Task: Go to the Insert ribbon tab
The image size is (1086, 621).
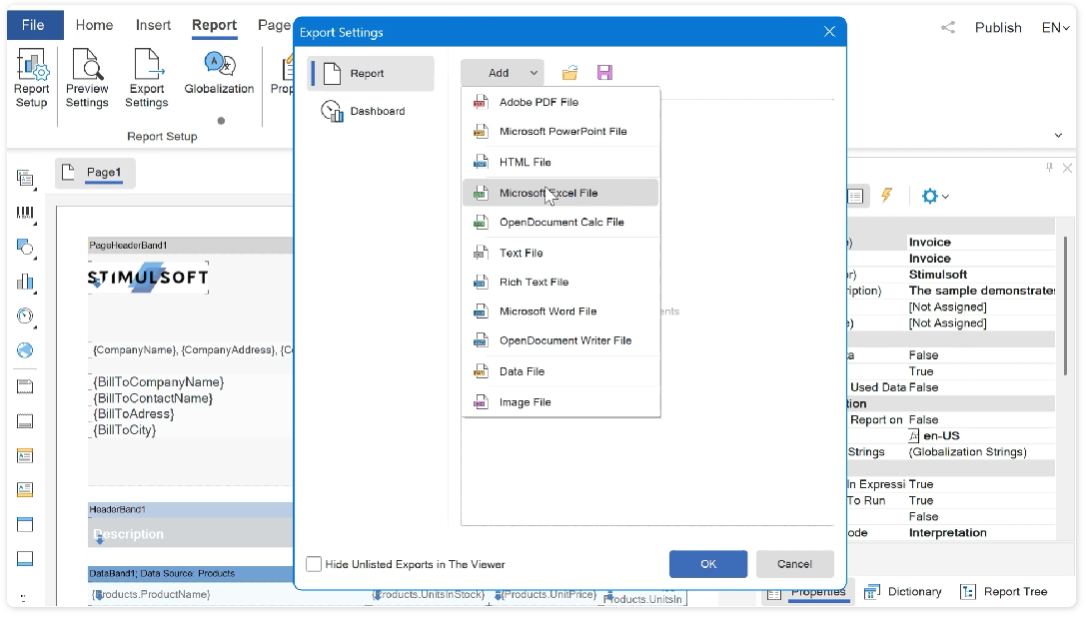Action: tap(153, 25)
